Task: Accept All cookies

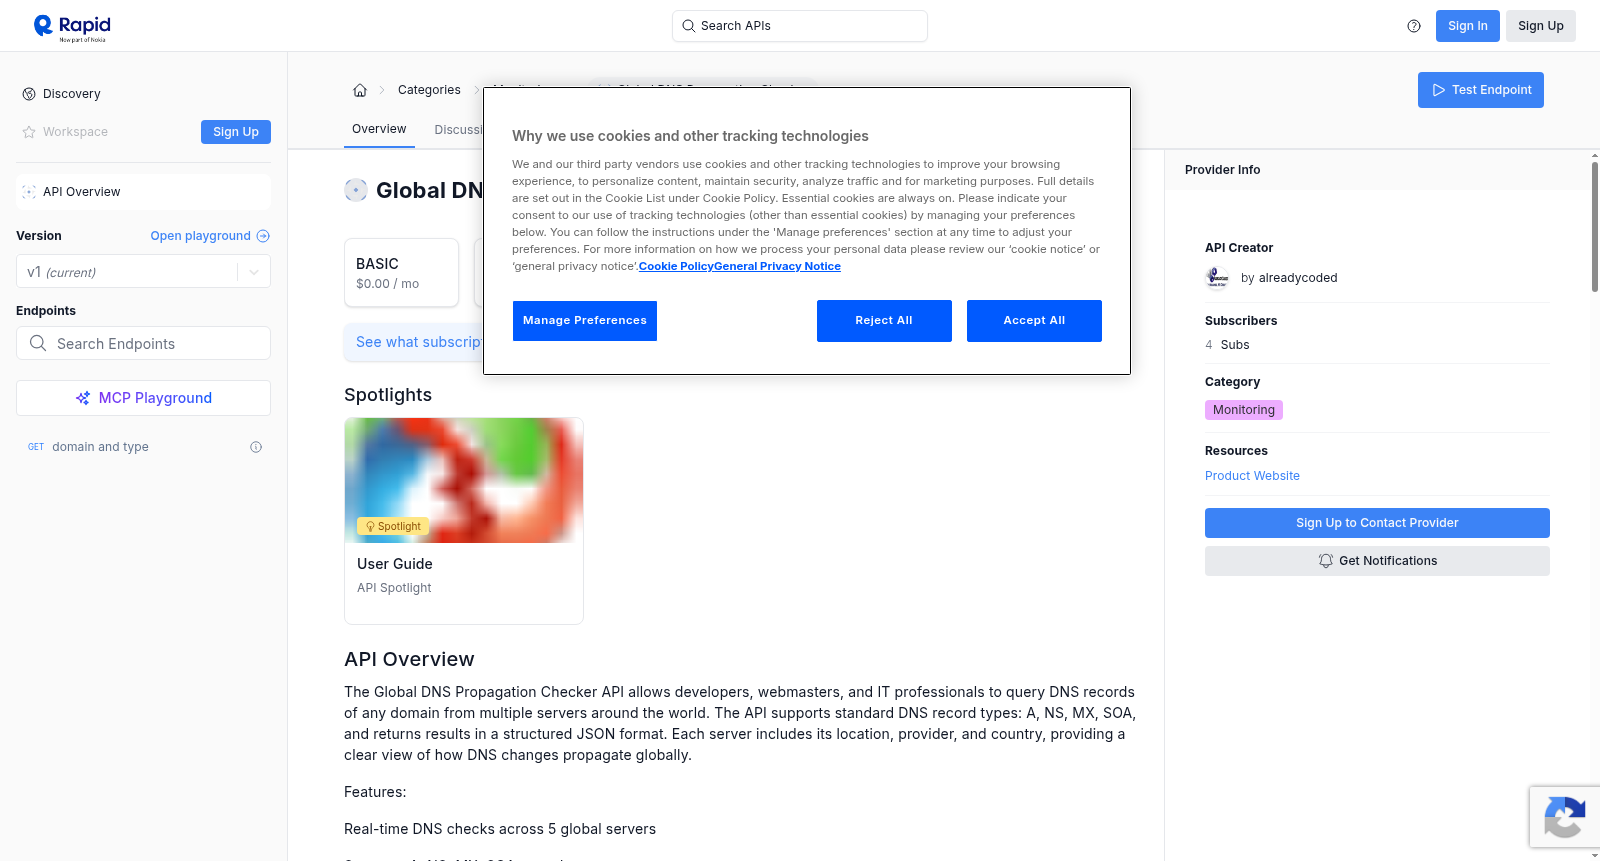Action: [1034, 321]
